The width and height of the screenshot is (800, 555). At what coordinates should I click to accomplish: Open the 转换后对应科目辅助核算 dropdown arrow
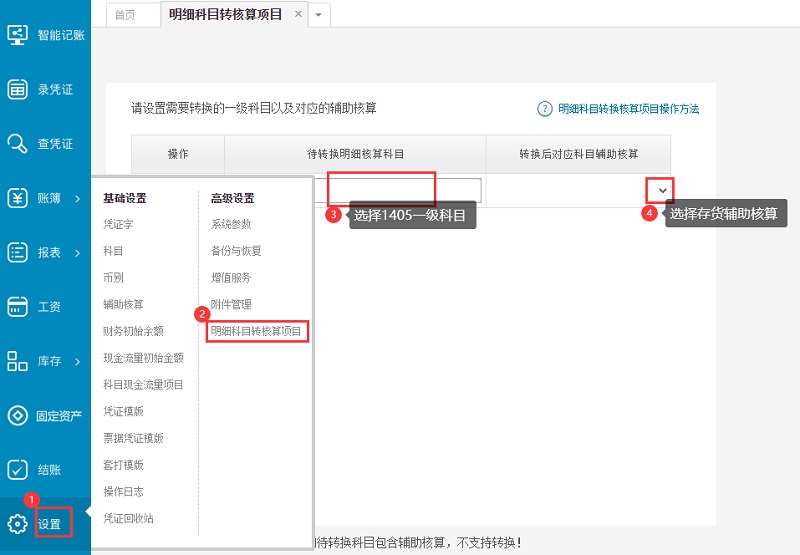tap(660, 190)
